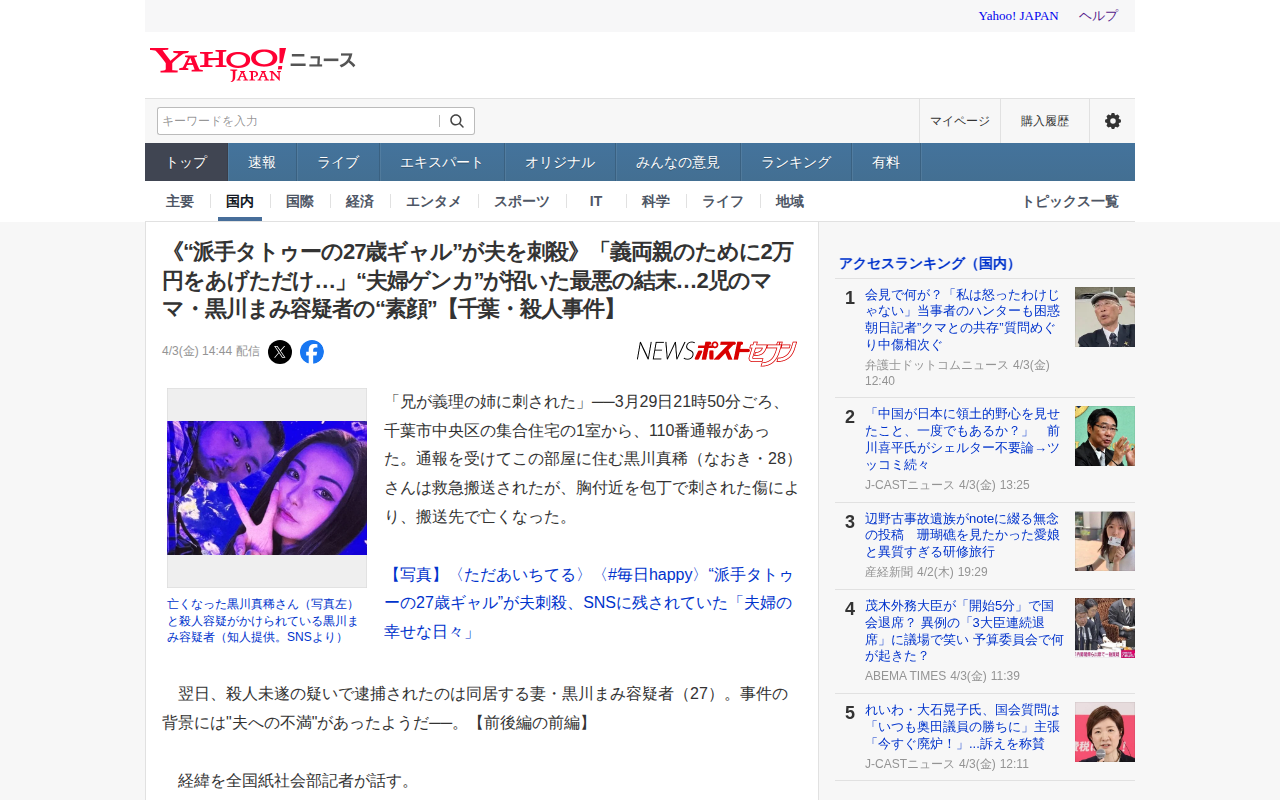Viewport: 1280px width, 800px height.
Task: Click thumbnail for ranking 3 article
Action: [x=1105, y=541]
